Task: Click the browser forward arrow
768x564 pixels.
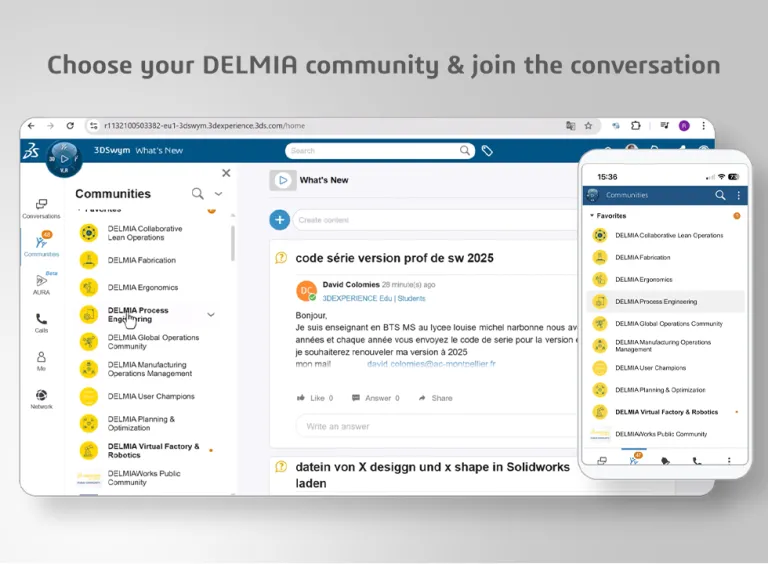Action: click(50, 126)
